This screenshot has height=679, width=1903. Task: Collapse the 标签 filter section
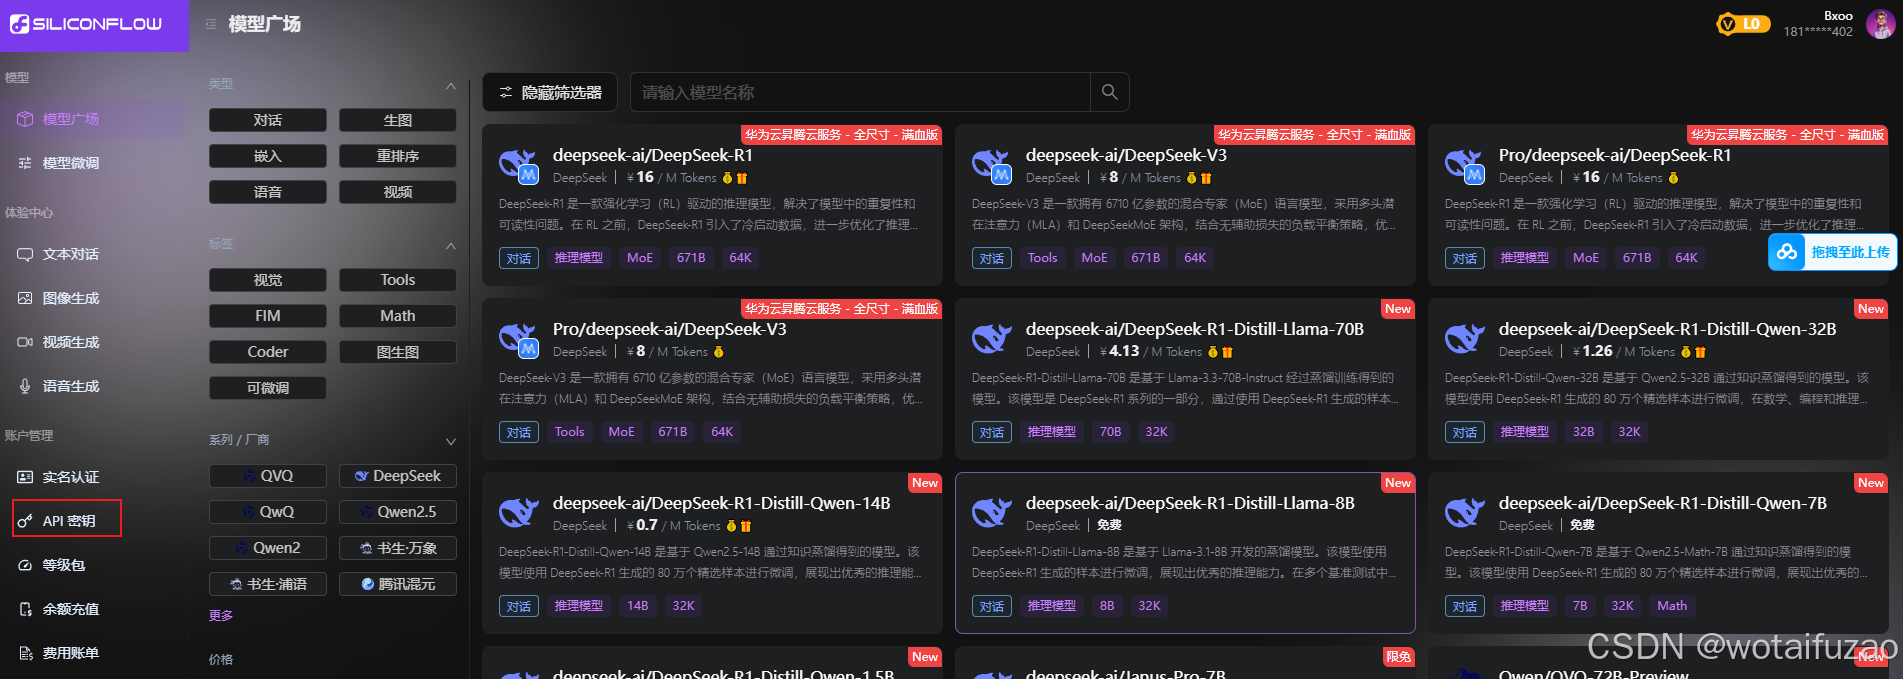tap(450, 246)
